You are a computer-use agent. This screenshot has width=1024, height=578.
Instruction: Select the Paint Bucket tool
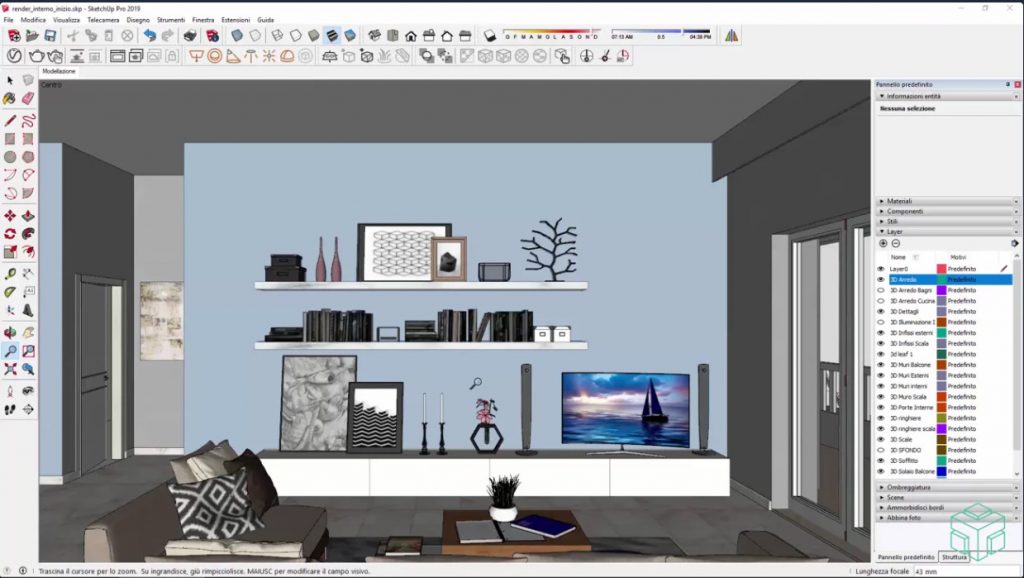coord(10,98)
